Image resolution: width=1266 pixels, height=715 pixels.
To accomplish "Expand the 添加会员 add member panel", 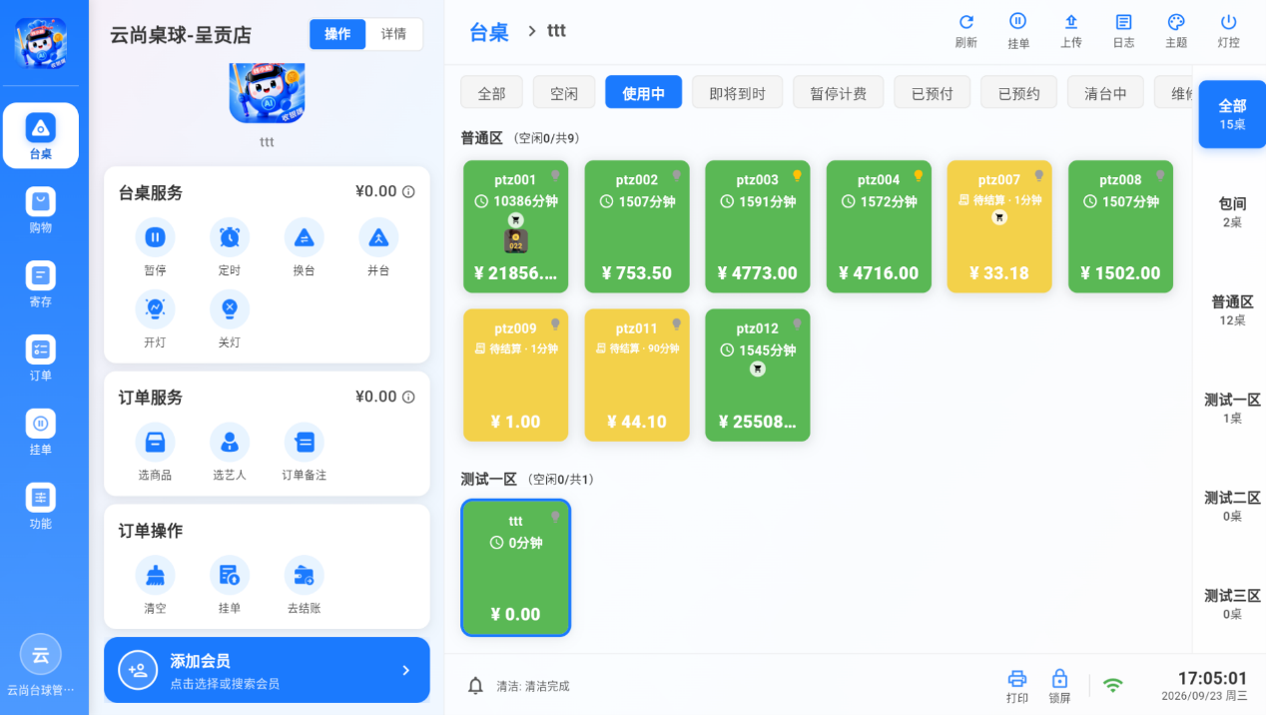I will (x=267, y=670).
